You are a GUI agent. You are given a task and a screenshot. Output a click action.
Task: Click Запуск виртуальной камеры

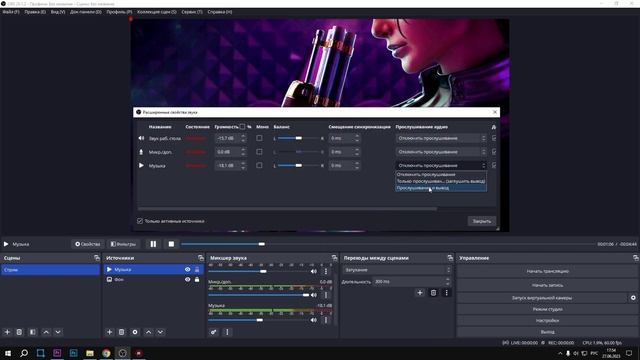pyautogui.click(x=542, y=298)
